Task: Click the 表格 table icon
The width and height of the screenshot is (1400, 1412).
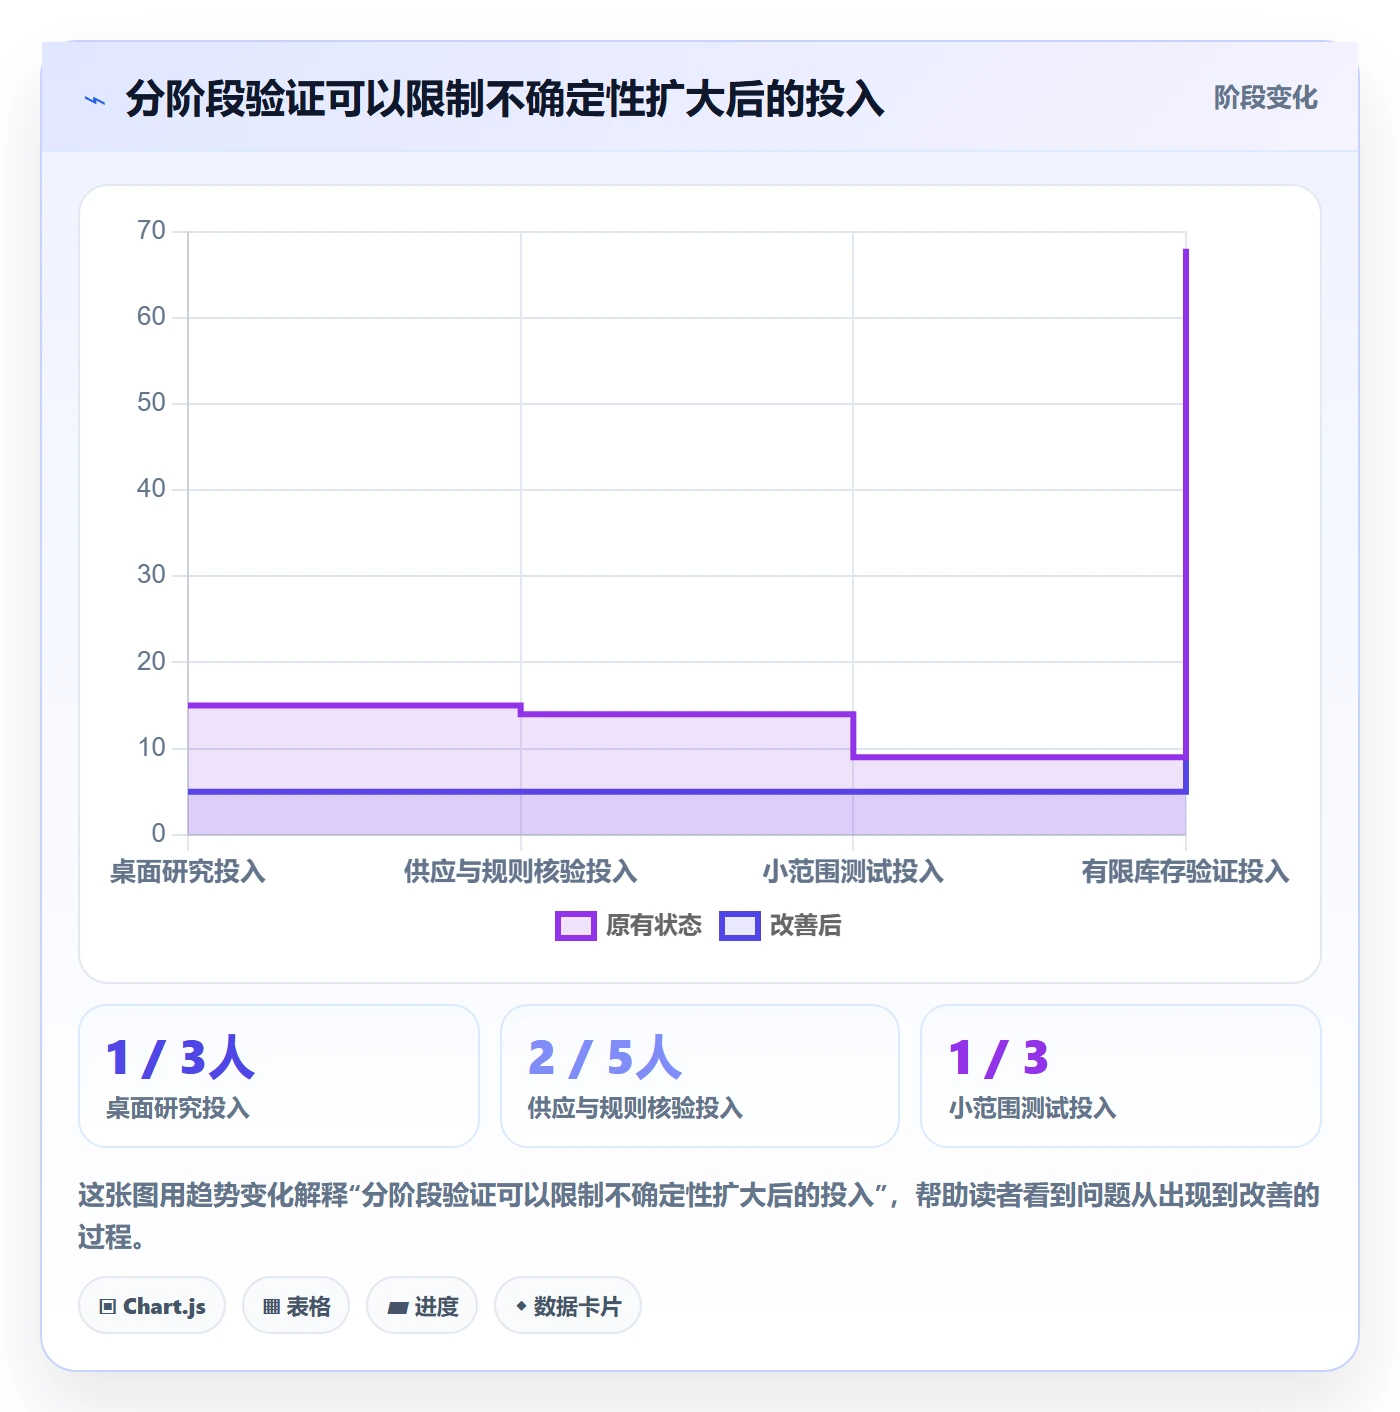Action: [271, 1306]
